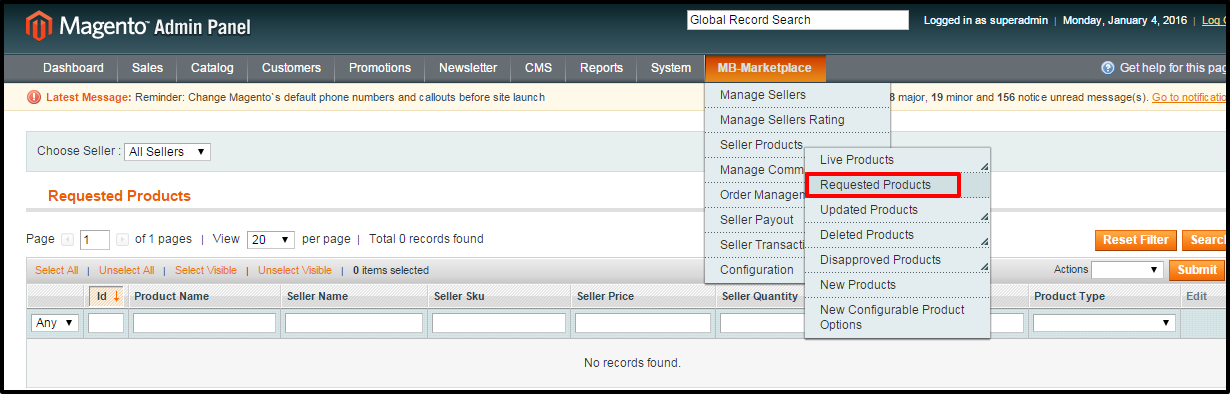The image size is (1230, 394).
Task: Open the Reports menu
Action: [x=601, y=68]
